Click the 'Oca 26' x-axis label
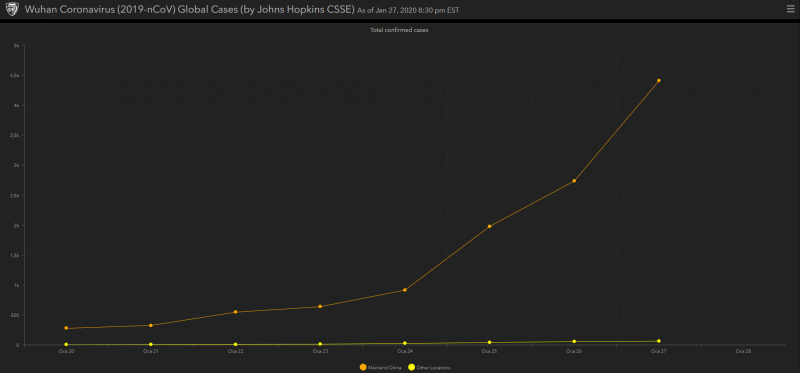 point(574,351)
